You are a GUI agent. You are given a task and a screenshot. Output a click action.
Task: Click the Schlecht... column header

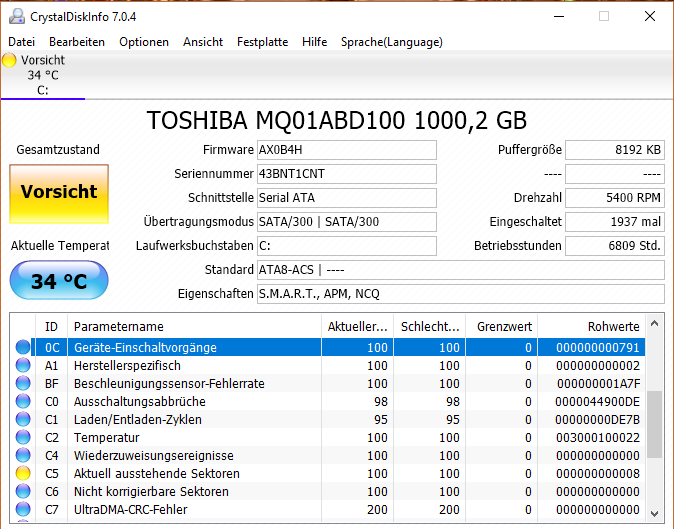[x=429, y=327]
